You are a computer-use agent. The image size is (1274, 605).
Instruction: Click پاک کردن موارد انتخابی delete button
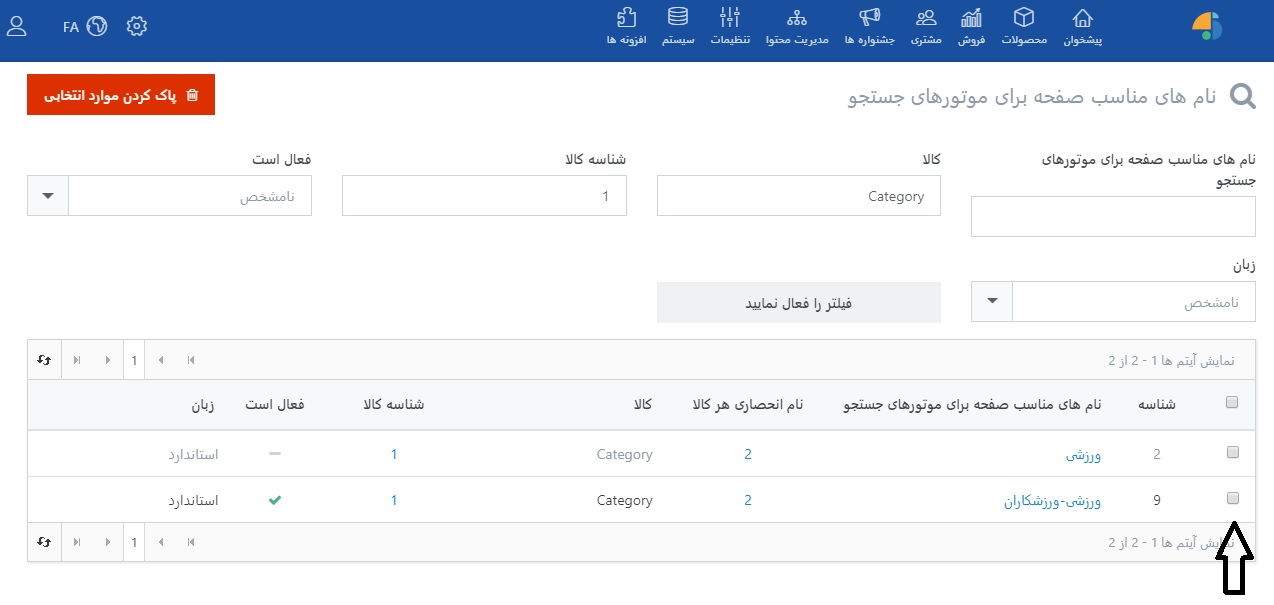point(121,95)
